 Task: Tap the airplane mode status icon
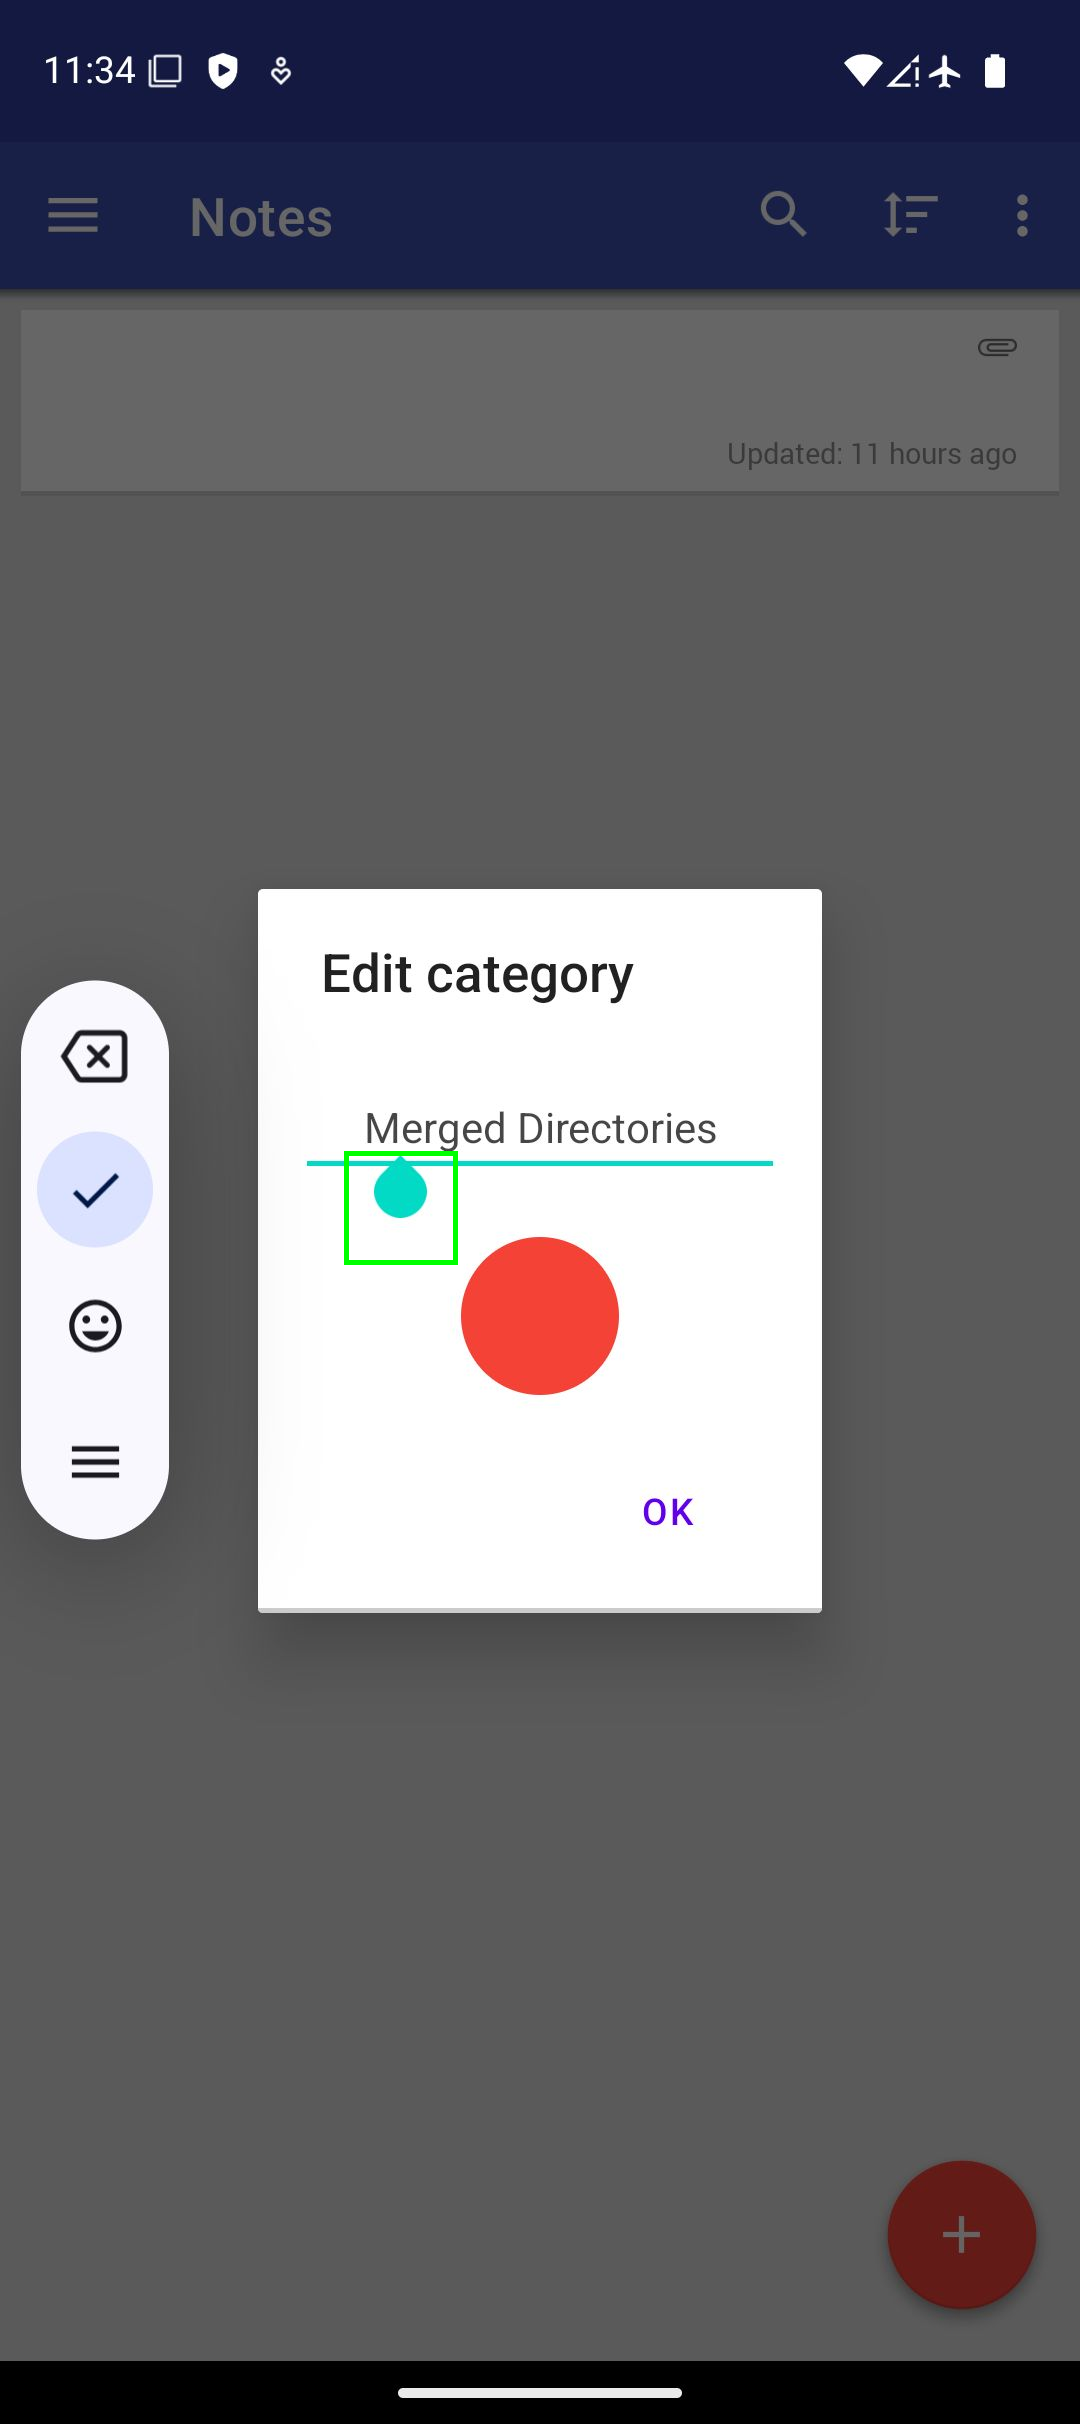coord(945,72)
